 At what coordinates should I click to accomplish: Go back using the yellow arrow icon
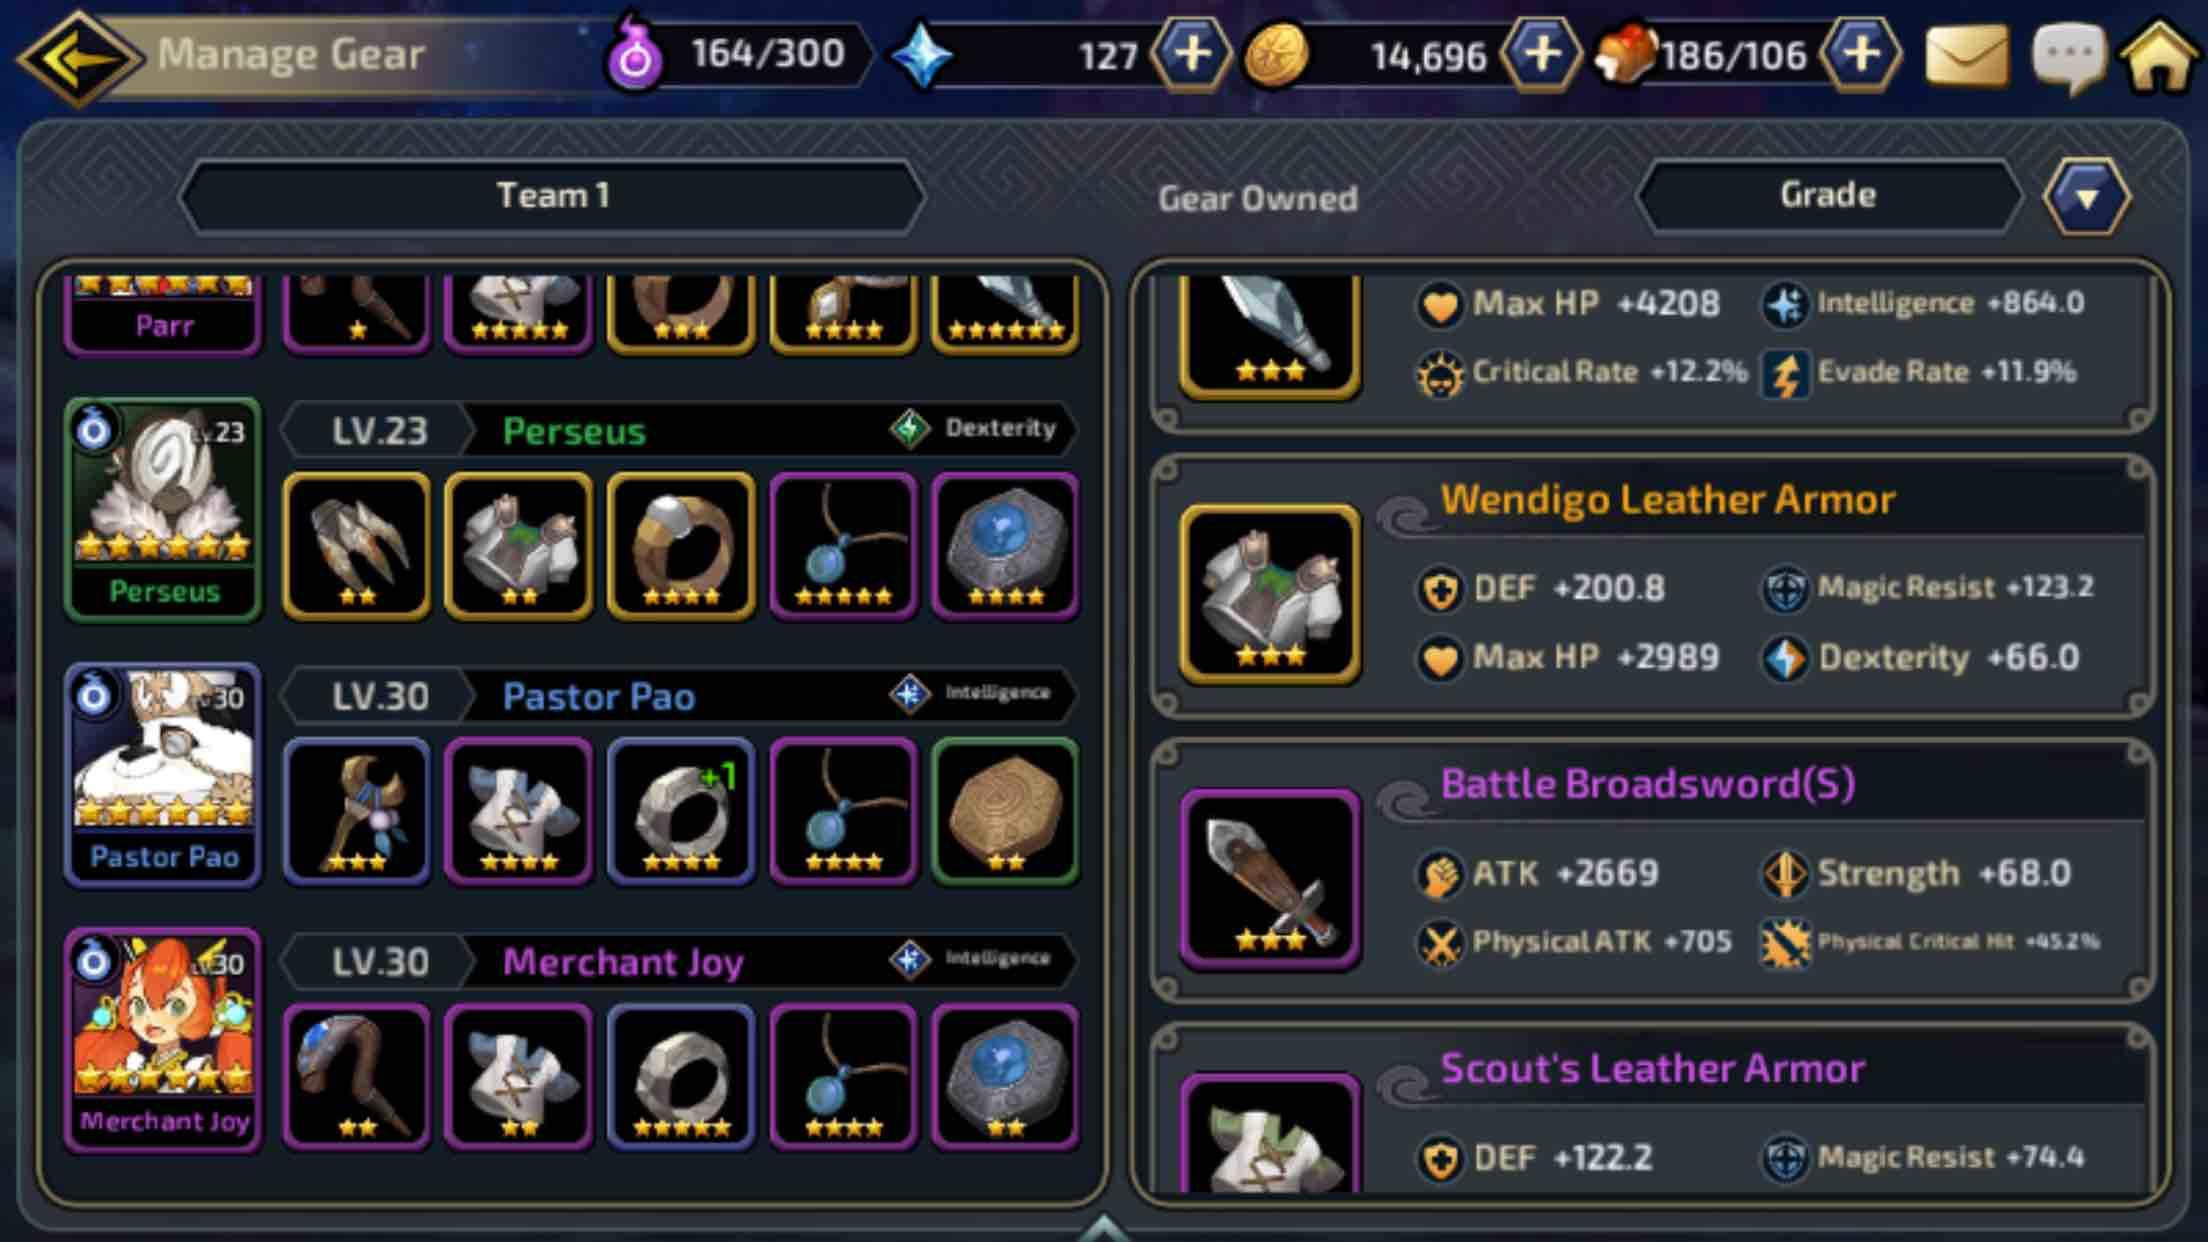click(78, 57)
